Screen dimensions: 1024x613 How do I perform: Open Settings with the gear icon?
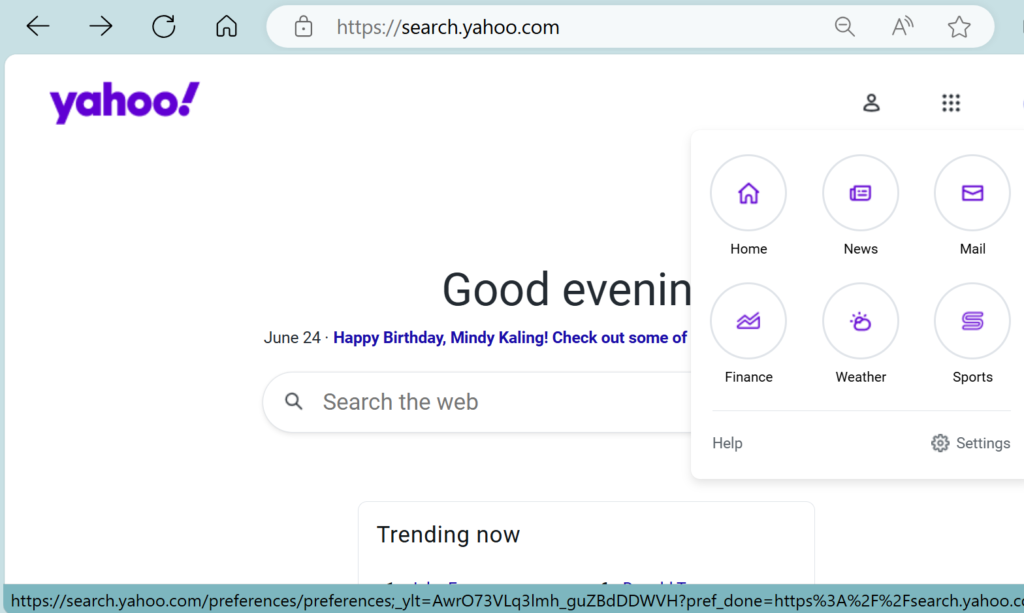(970, 443)
